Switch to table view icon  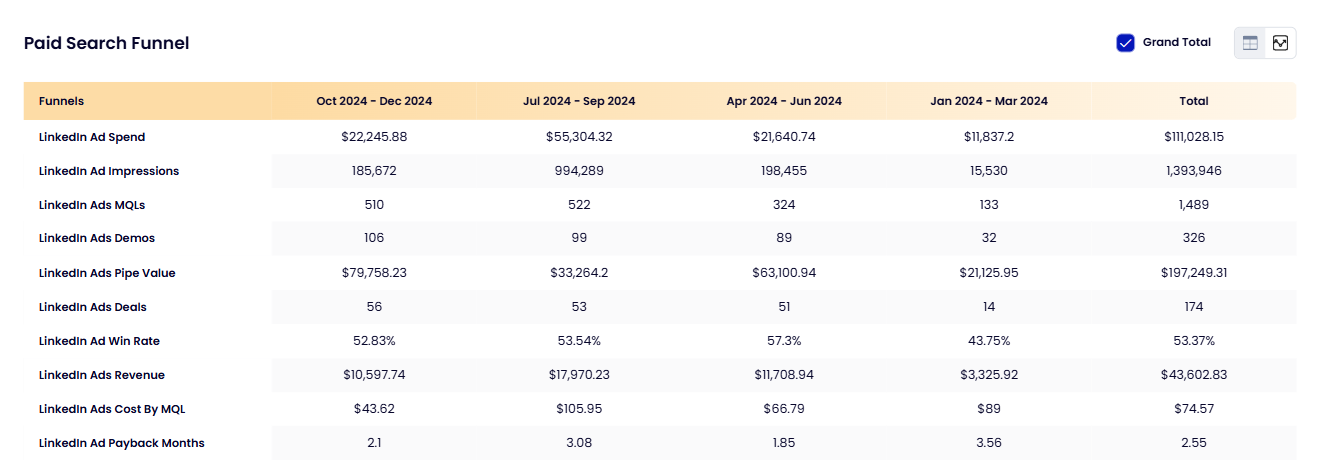tap(1250, 43)
